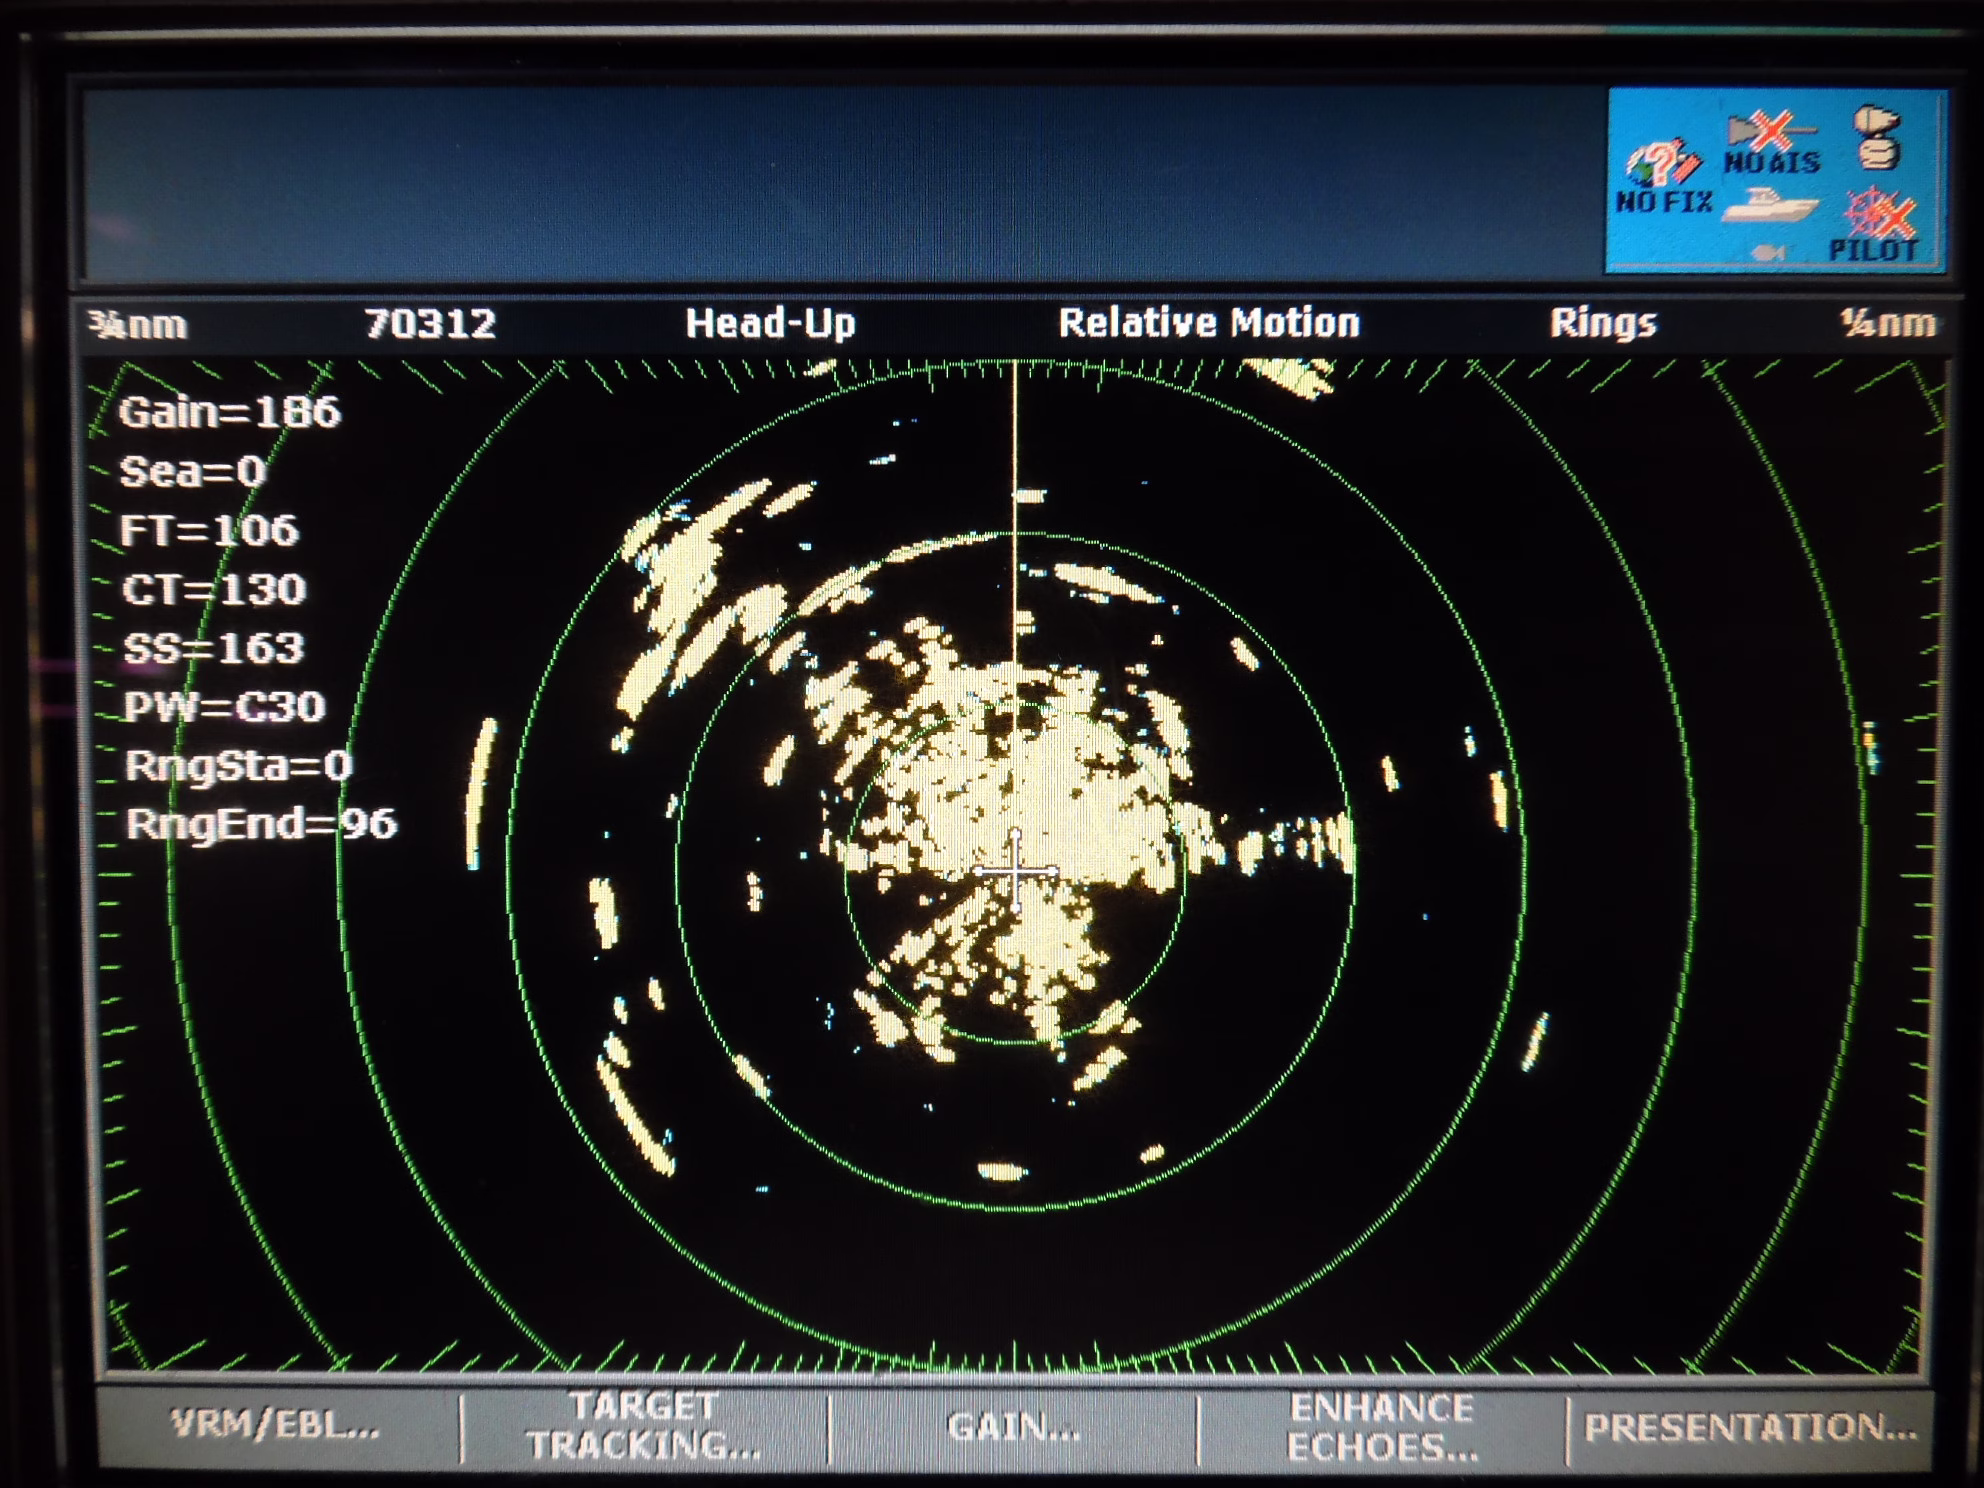The image size is (1984, 1488).
Task: Click the Sea=0 readout
Action: [192, 471]
